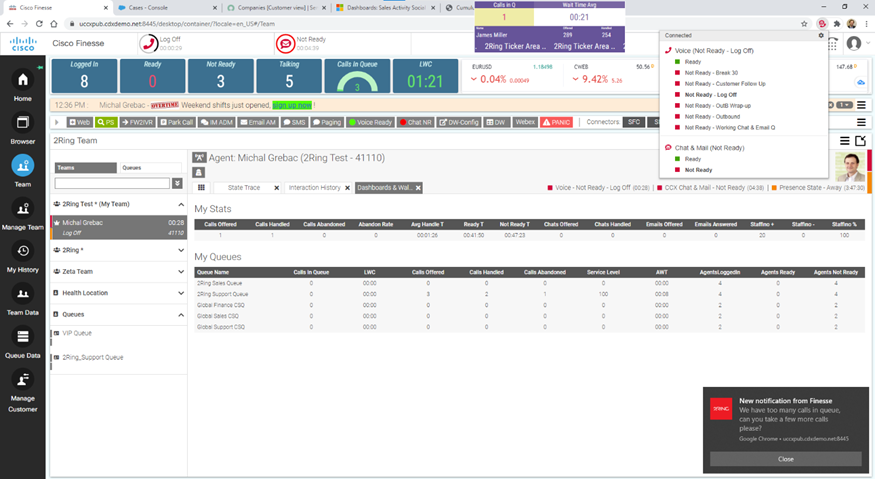The image size is (875, 479).
Task: Click the Finesse extension icon in Chrome toolbar
Action: 821,23
